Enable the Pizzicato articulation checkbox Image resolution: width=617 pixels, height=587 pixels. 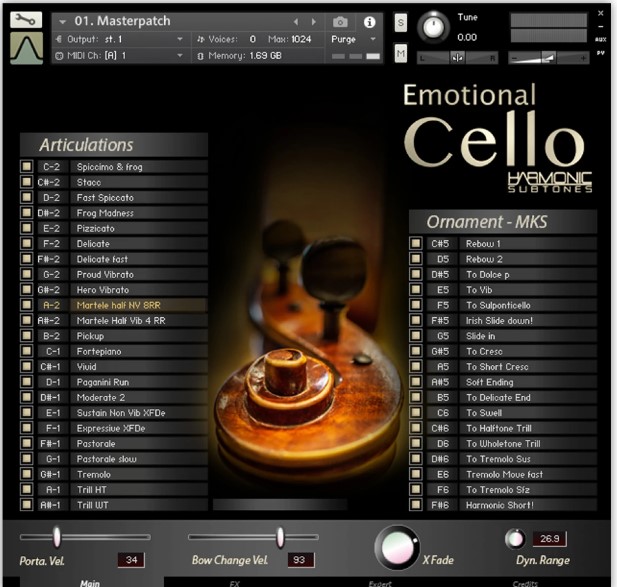pos(27,228)
